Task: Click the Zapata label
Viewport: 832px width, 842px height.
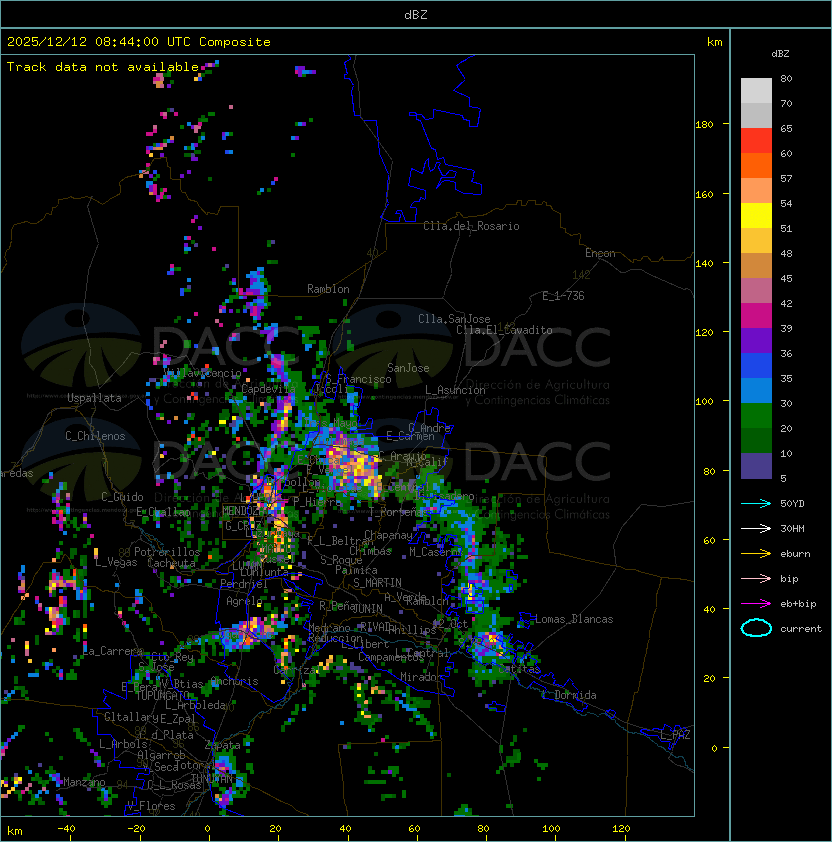Action: 222,745
